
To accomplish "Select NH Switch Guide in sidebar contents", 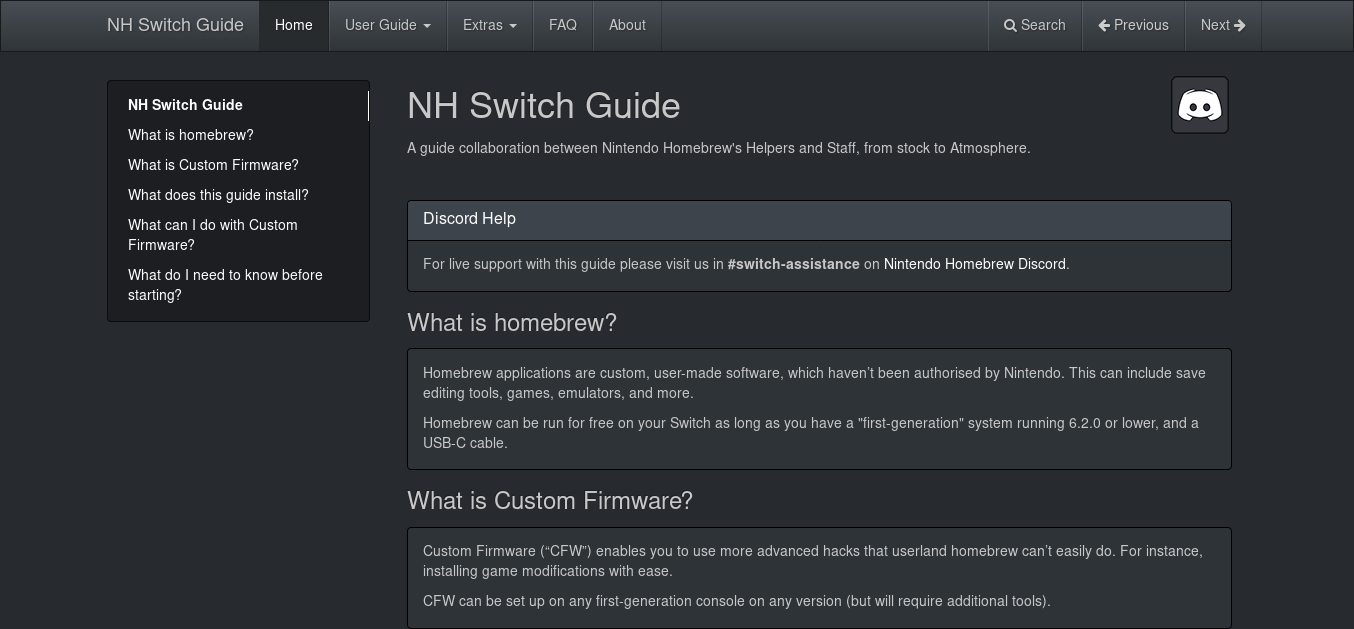I will click(x=238, y=105).
